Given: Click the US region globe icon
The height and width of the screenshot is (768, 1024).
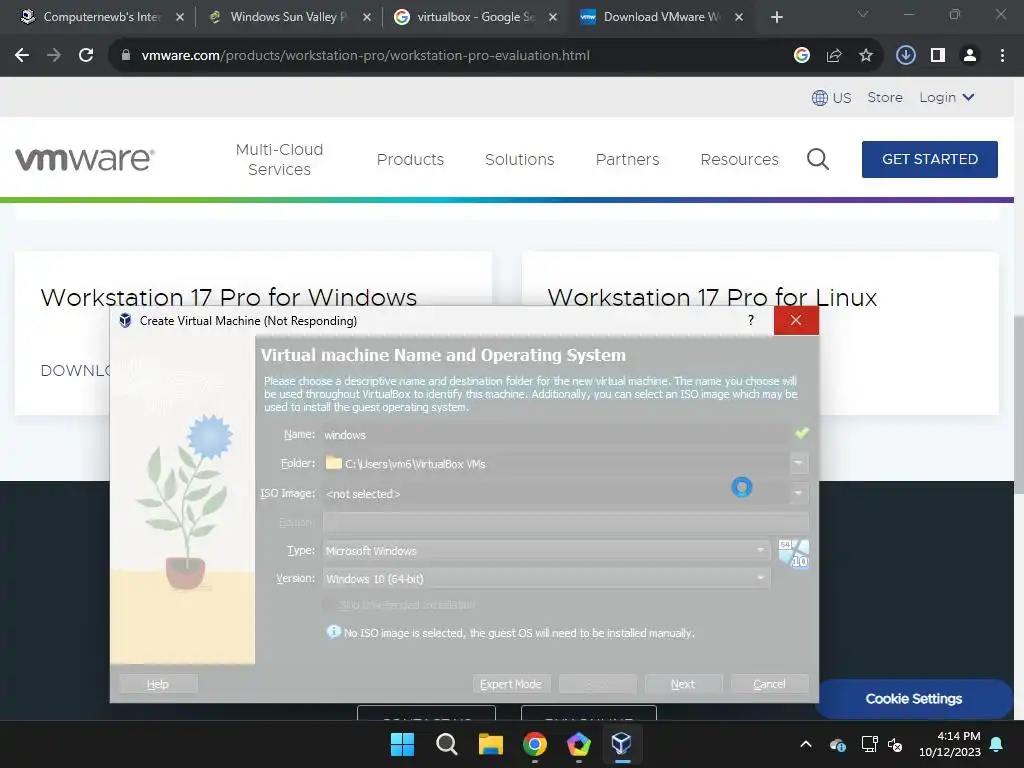Looking at the screenshot, I should (820, 98).
